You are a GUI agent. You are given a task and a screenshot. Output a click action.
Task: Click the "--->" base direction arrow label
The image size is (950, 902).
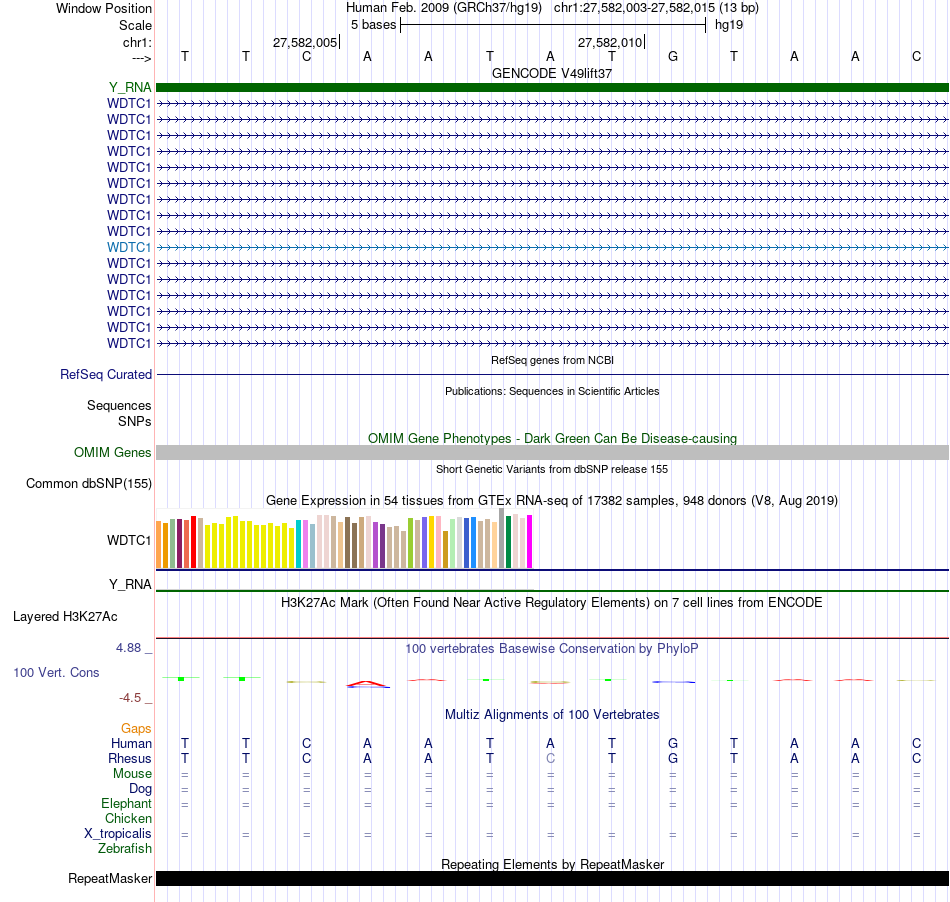click(x=141, y=58)
